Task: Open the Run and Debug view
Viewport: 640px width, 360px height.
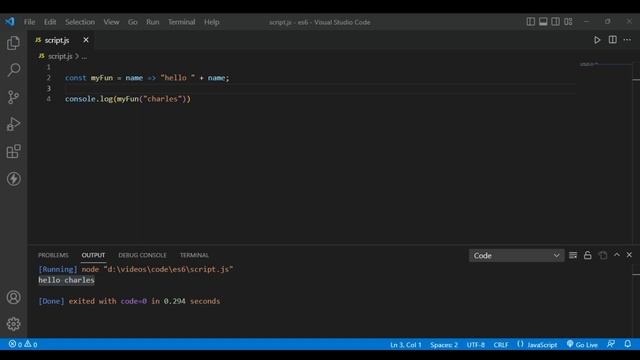Action: point(13,124)
